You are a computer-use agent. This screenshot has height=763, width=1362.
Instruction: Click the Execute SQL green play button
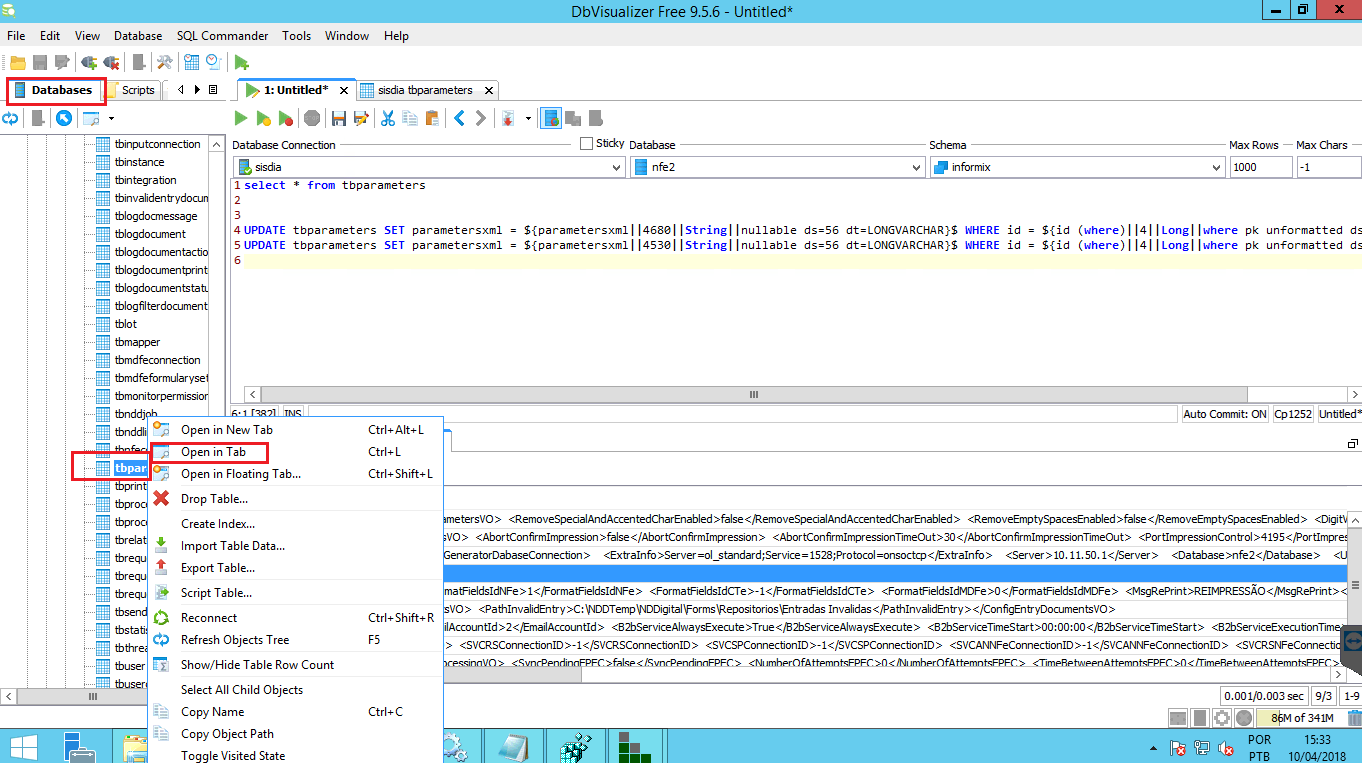[x=240, y=118]
